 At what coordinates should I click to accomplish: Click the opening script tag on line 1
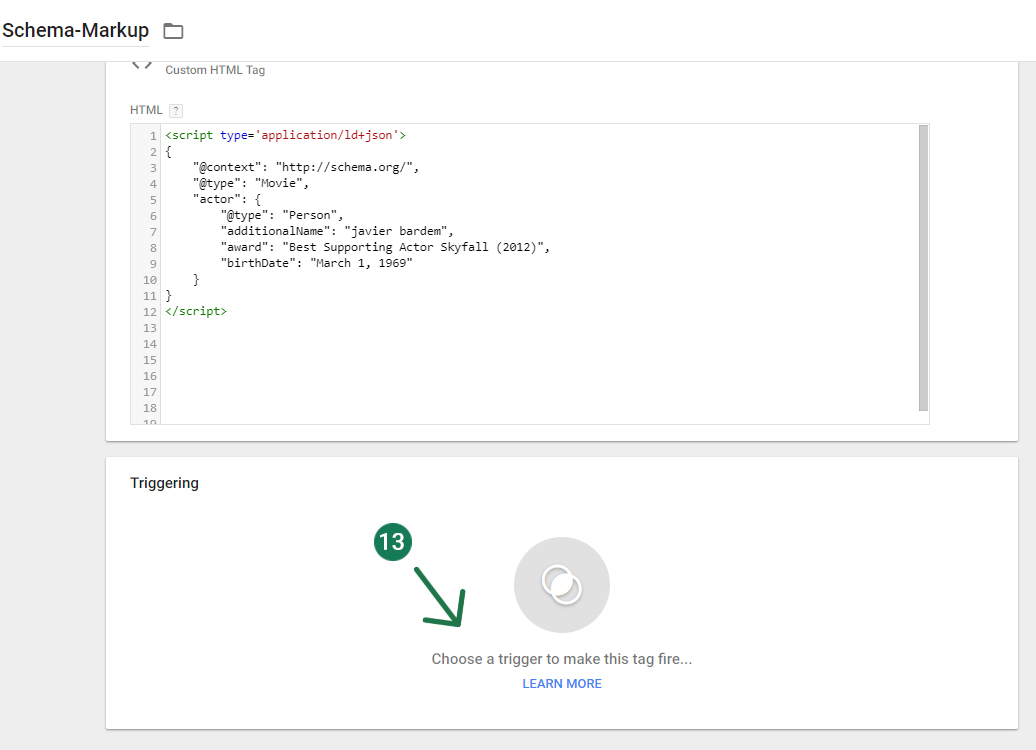285,136
